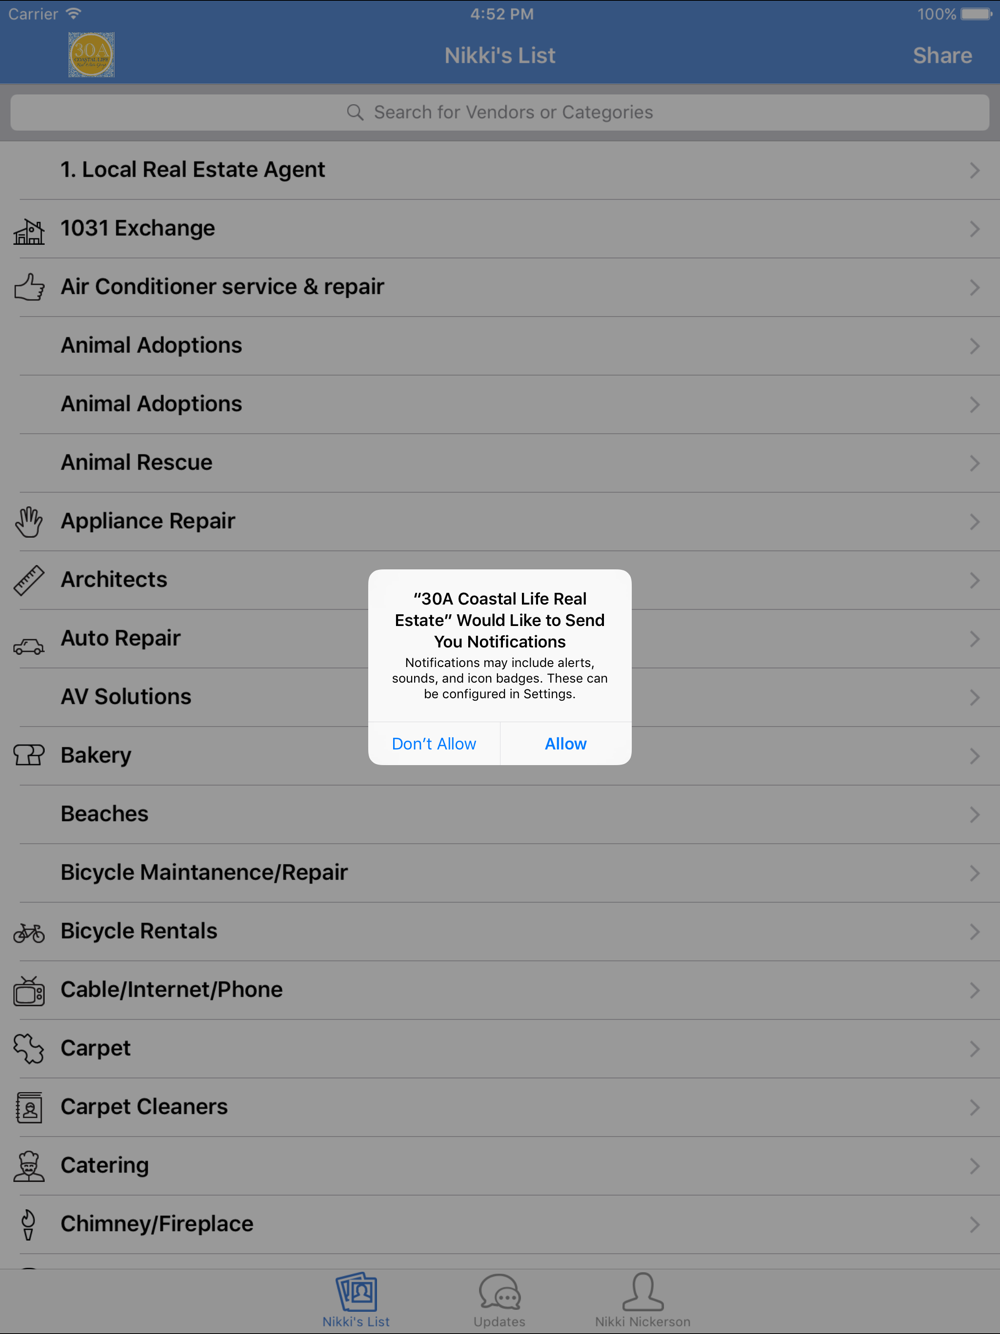Click the house icon beside 1031 Exchange
This screenshot has height=1334, width=1000.
click(x=29, y=231)
